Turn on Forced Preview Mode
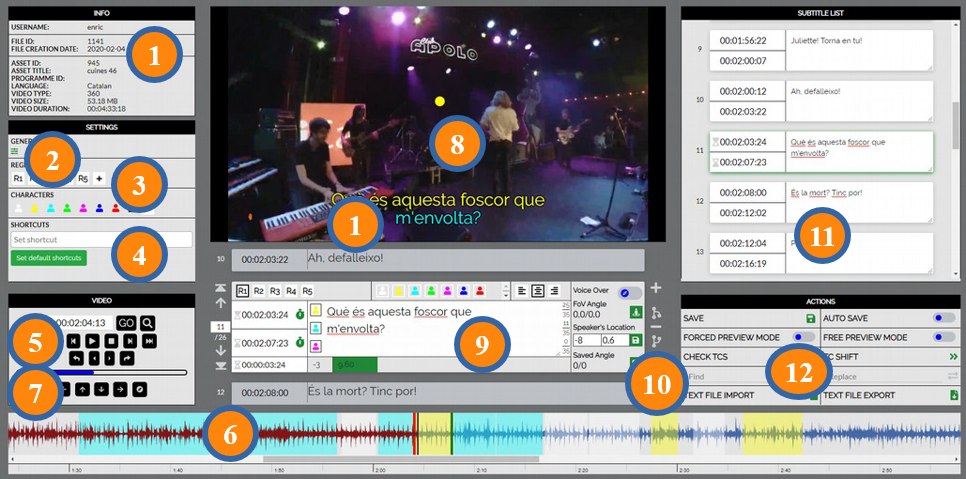This screenshot has width=966, height=479. click(803, 338)
